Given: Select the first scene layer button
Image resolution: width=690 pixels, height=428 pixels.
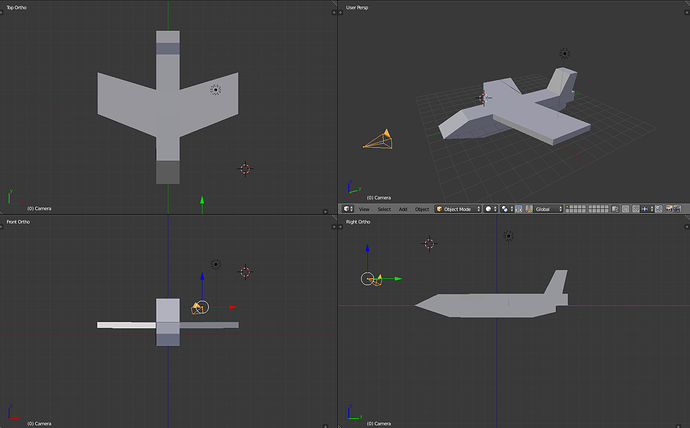Looking at the screenshot, I should tap(567, 207).
